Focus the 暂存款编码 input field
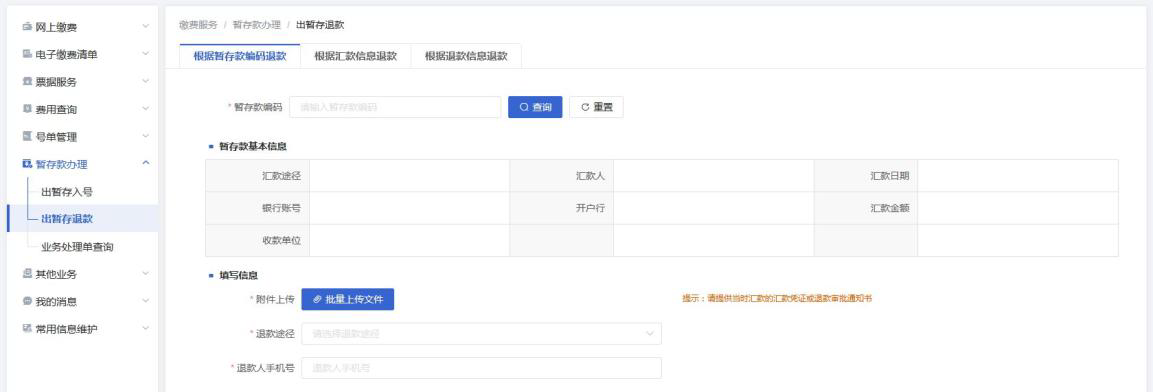1153x392 pixels. pos(395,107)
